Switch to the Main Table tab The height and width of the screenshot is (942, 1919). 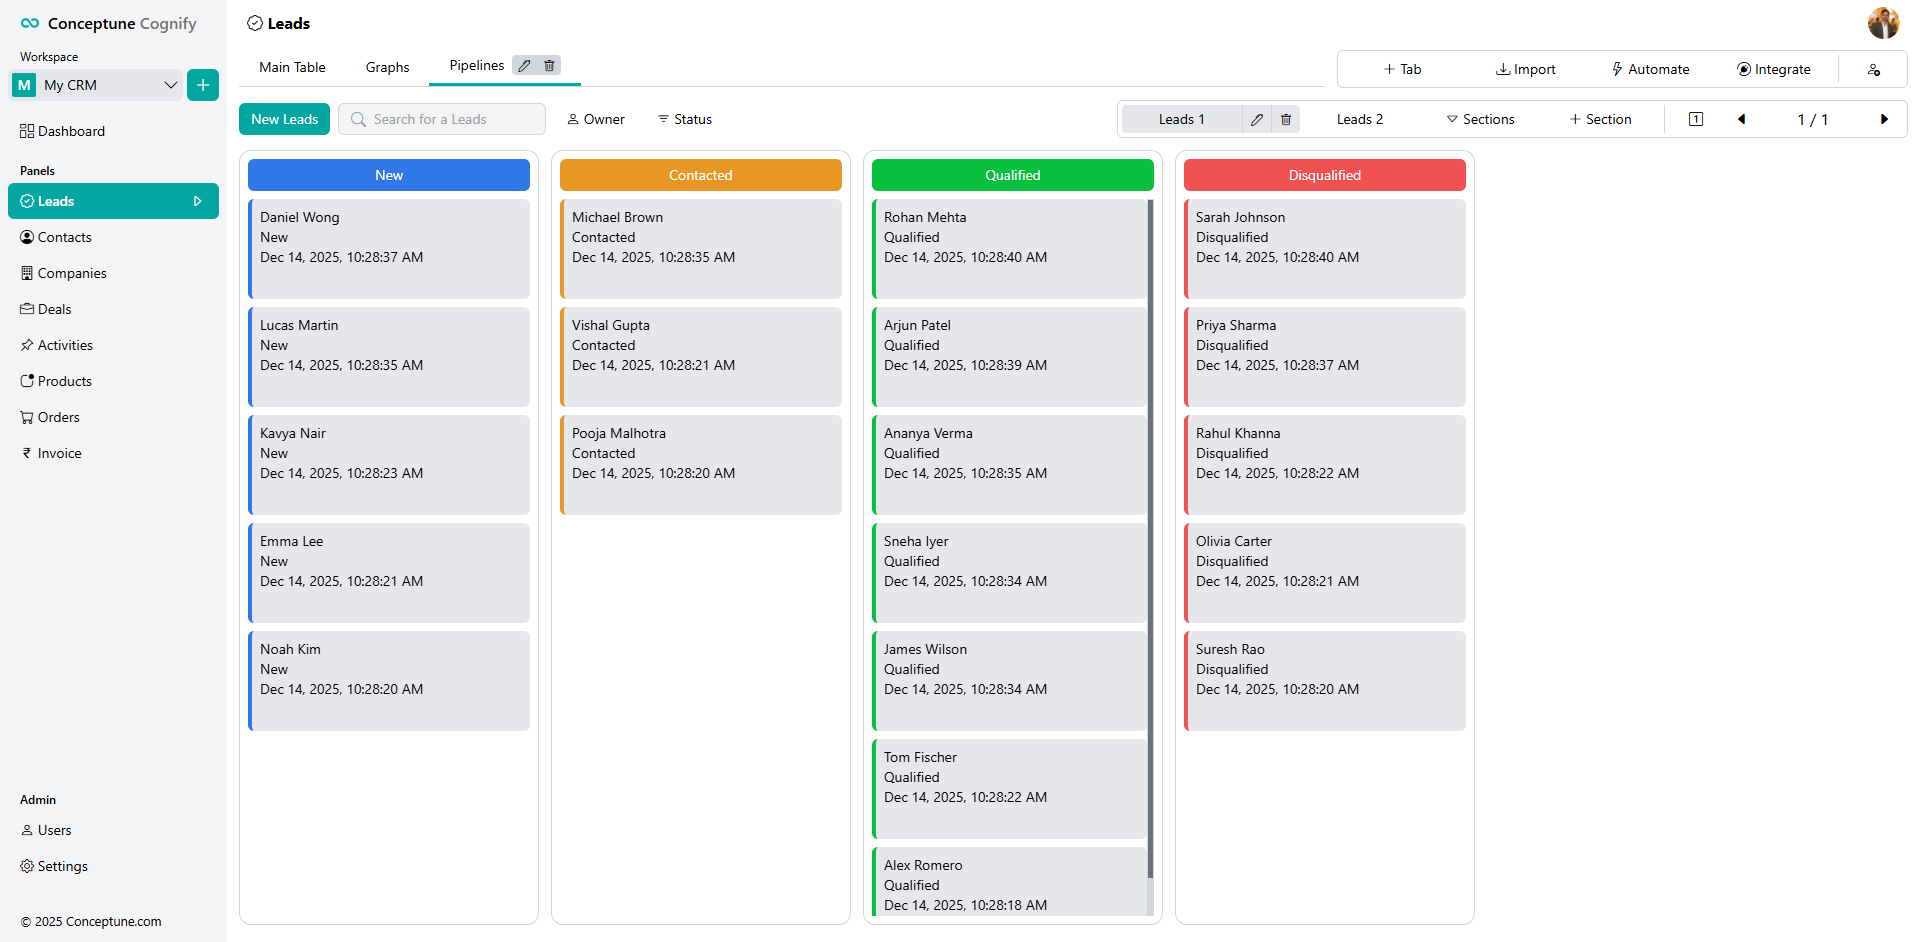tap(292, 68)
